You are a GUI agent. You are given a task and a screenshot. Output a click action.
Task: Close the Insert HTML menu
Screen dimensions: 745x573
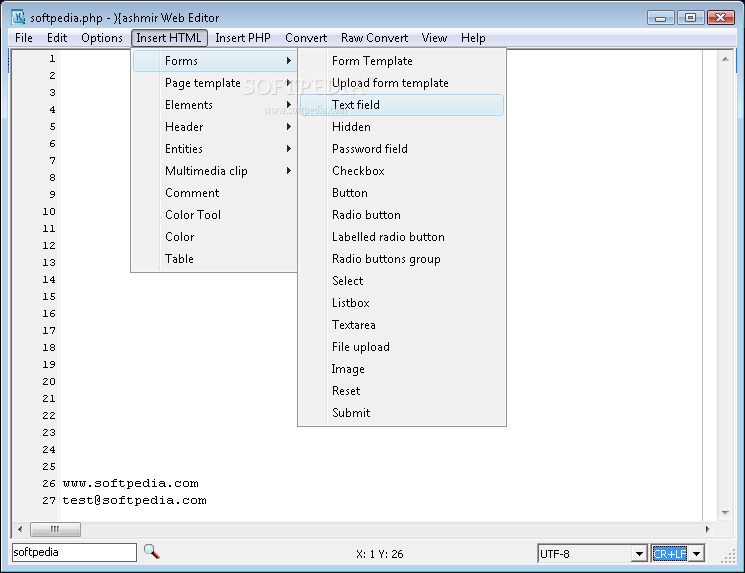(169, 38)
